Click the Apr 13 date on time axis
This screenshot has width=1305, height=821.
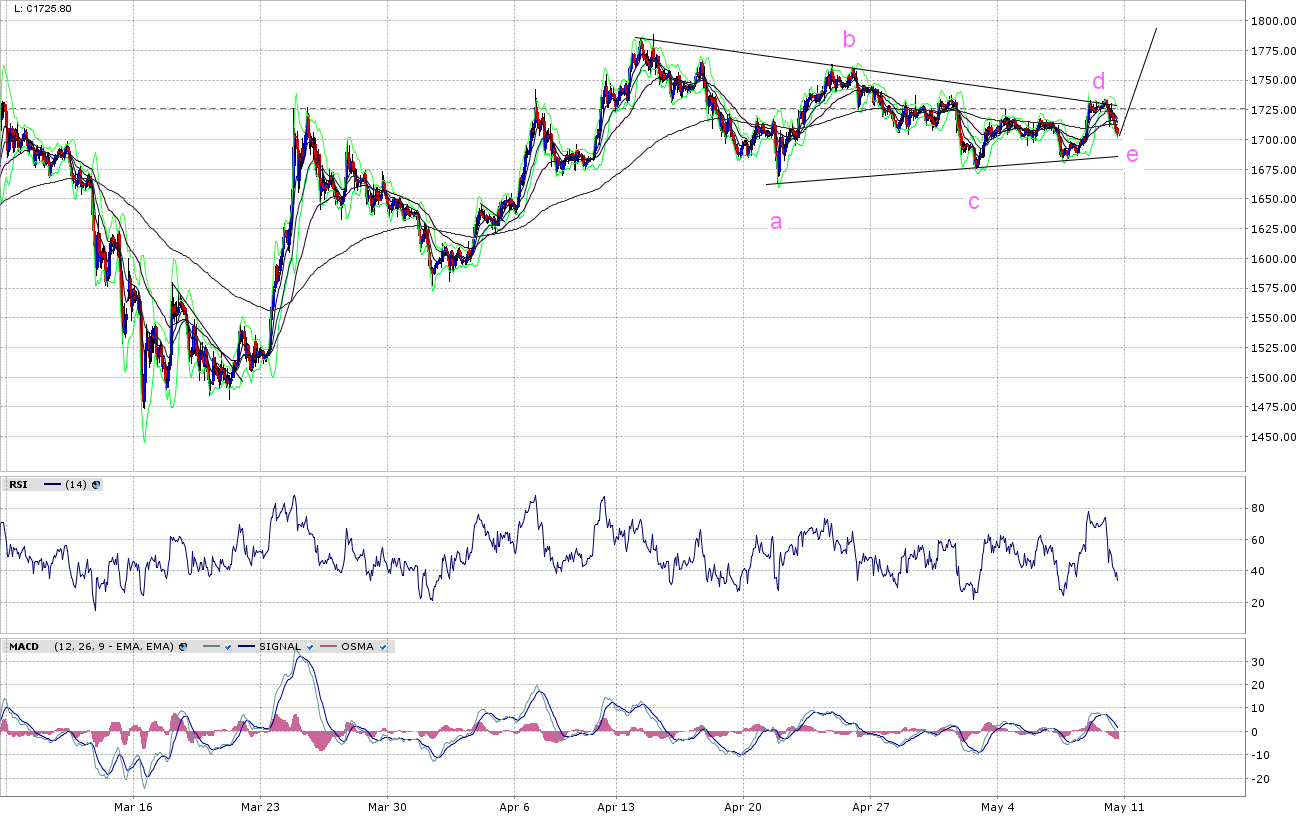(x=616, y=807)
